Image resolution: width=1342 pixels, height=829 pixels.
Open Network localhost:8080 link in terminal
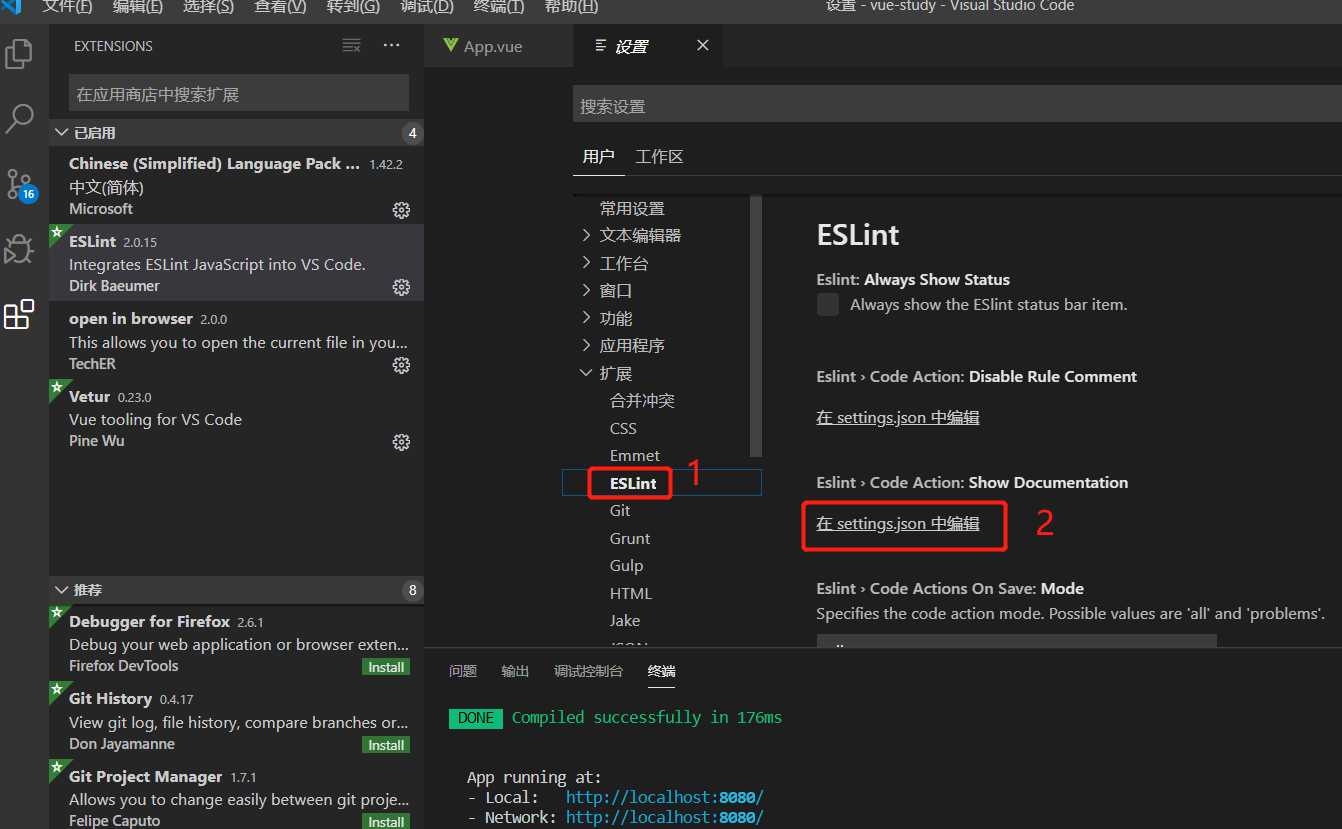pyautogui.click(x=664, y=817)
